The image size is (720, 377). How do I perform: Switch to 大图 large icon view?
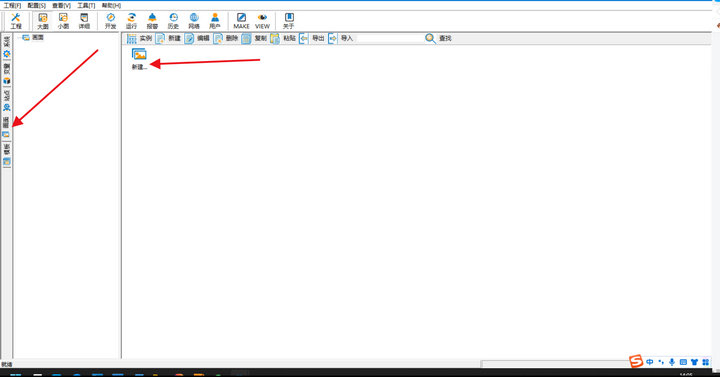pos(43,21)
